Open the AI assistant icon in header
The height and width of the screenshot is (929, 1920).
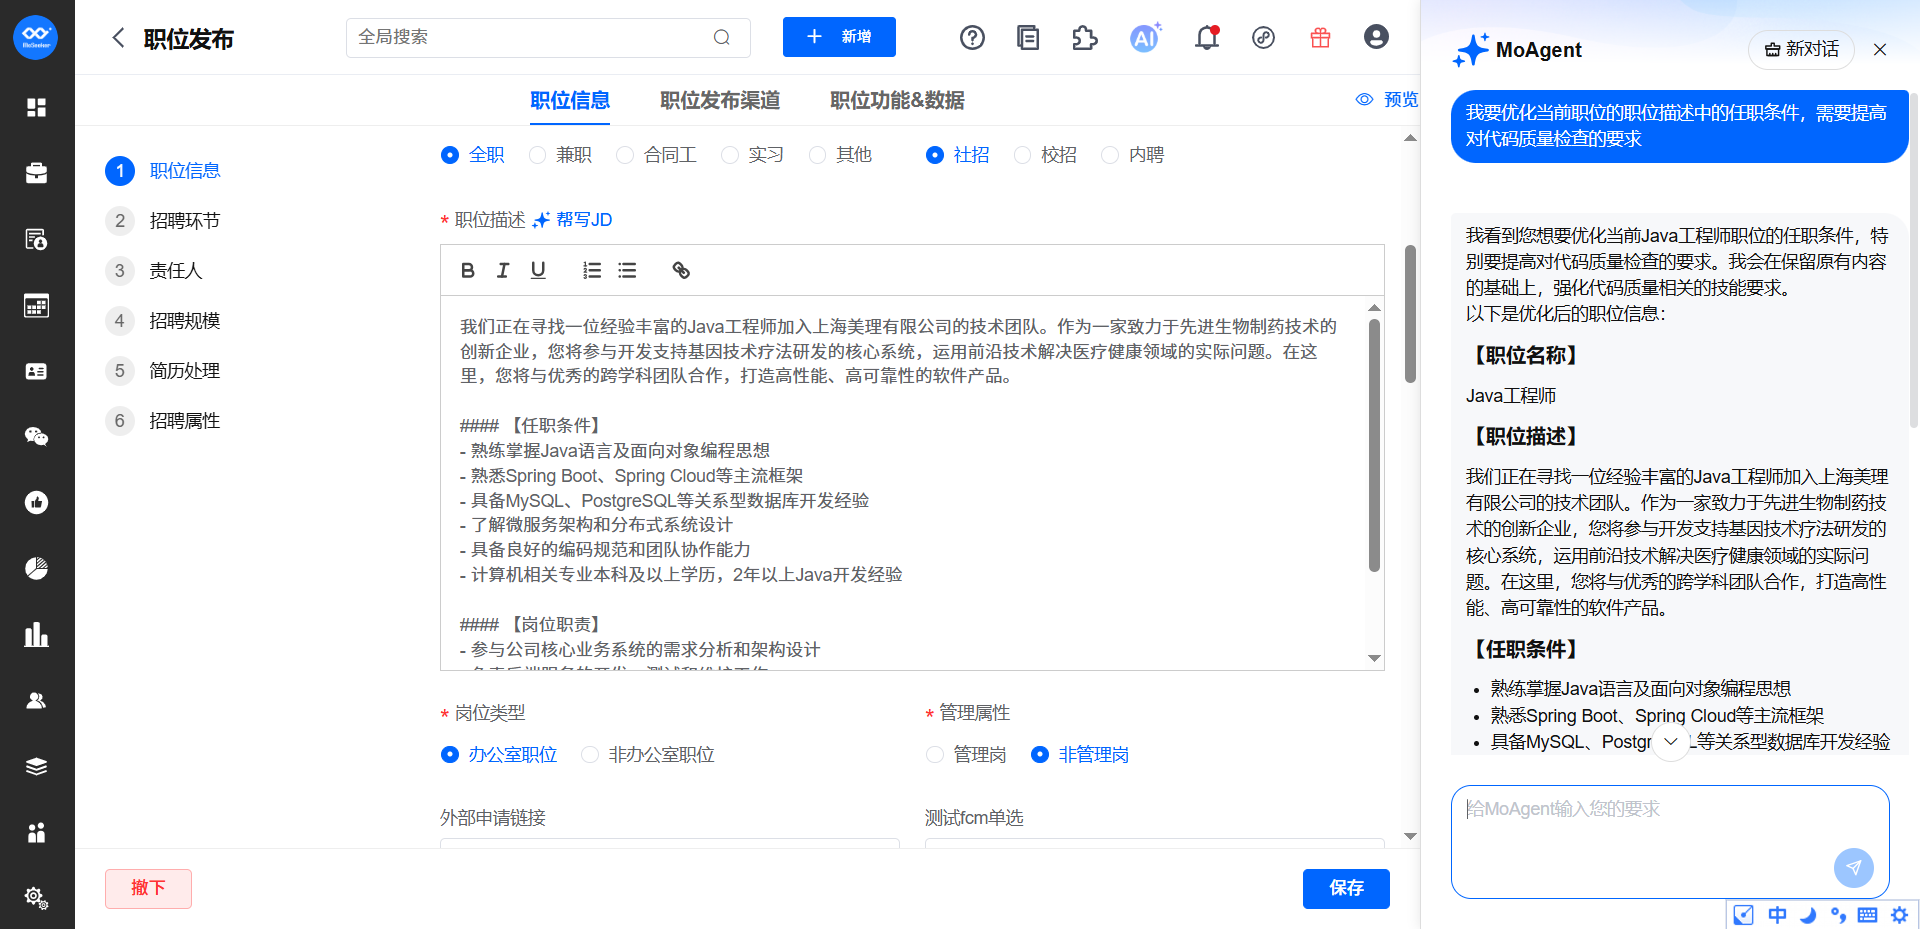click(x=1144, y=38)
